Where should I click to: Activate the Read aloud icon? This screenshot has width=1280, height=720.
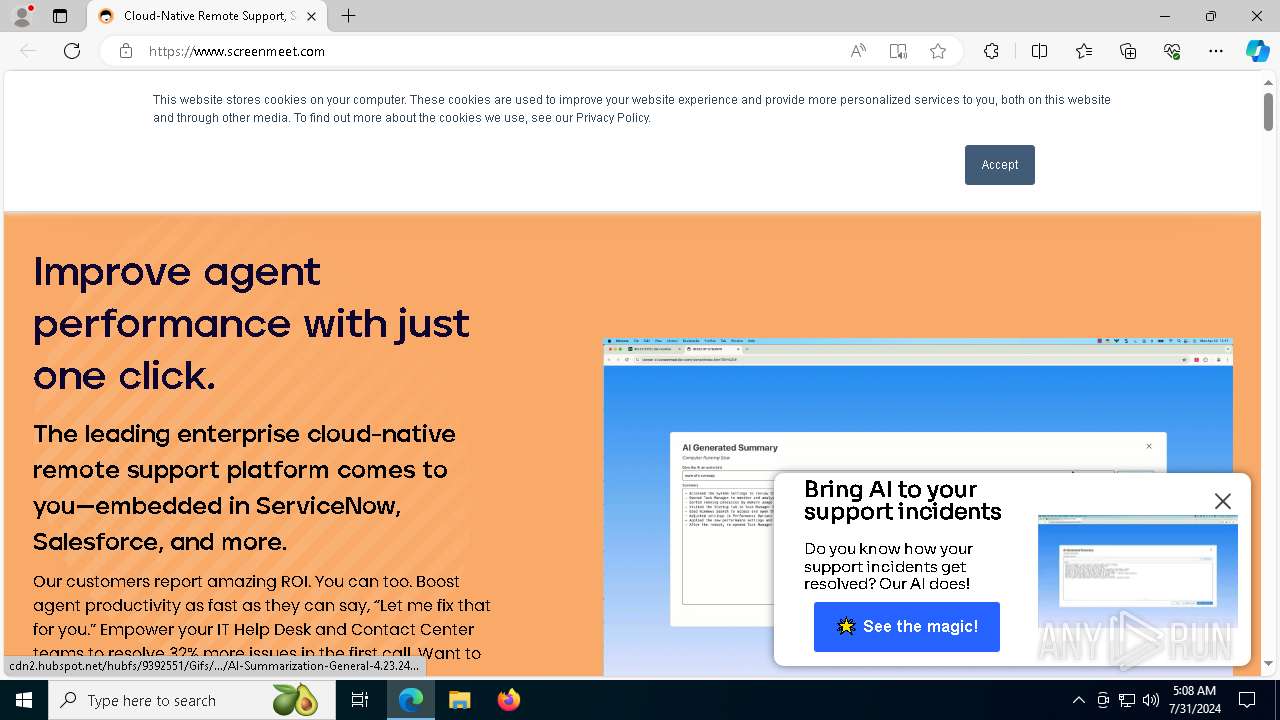coord(858,51)
